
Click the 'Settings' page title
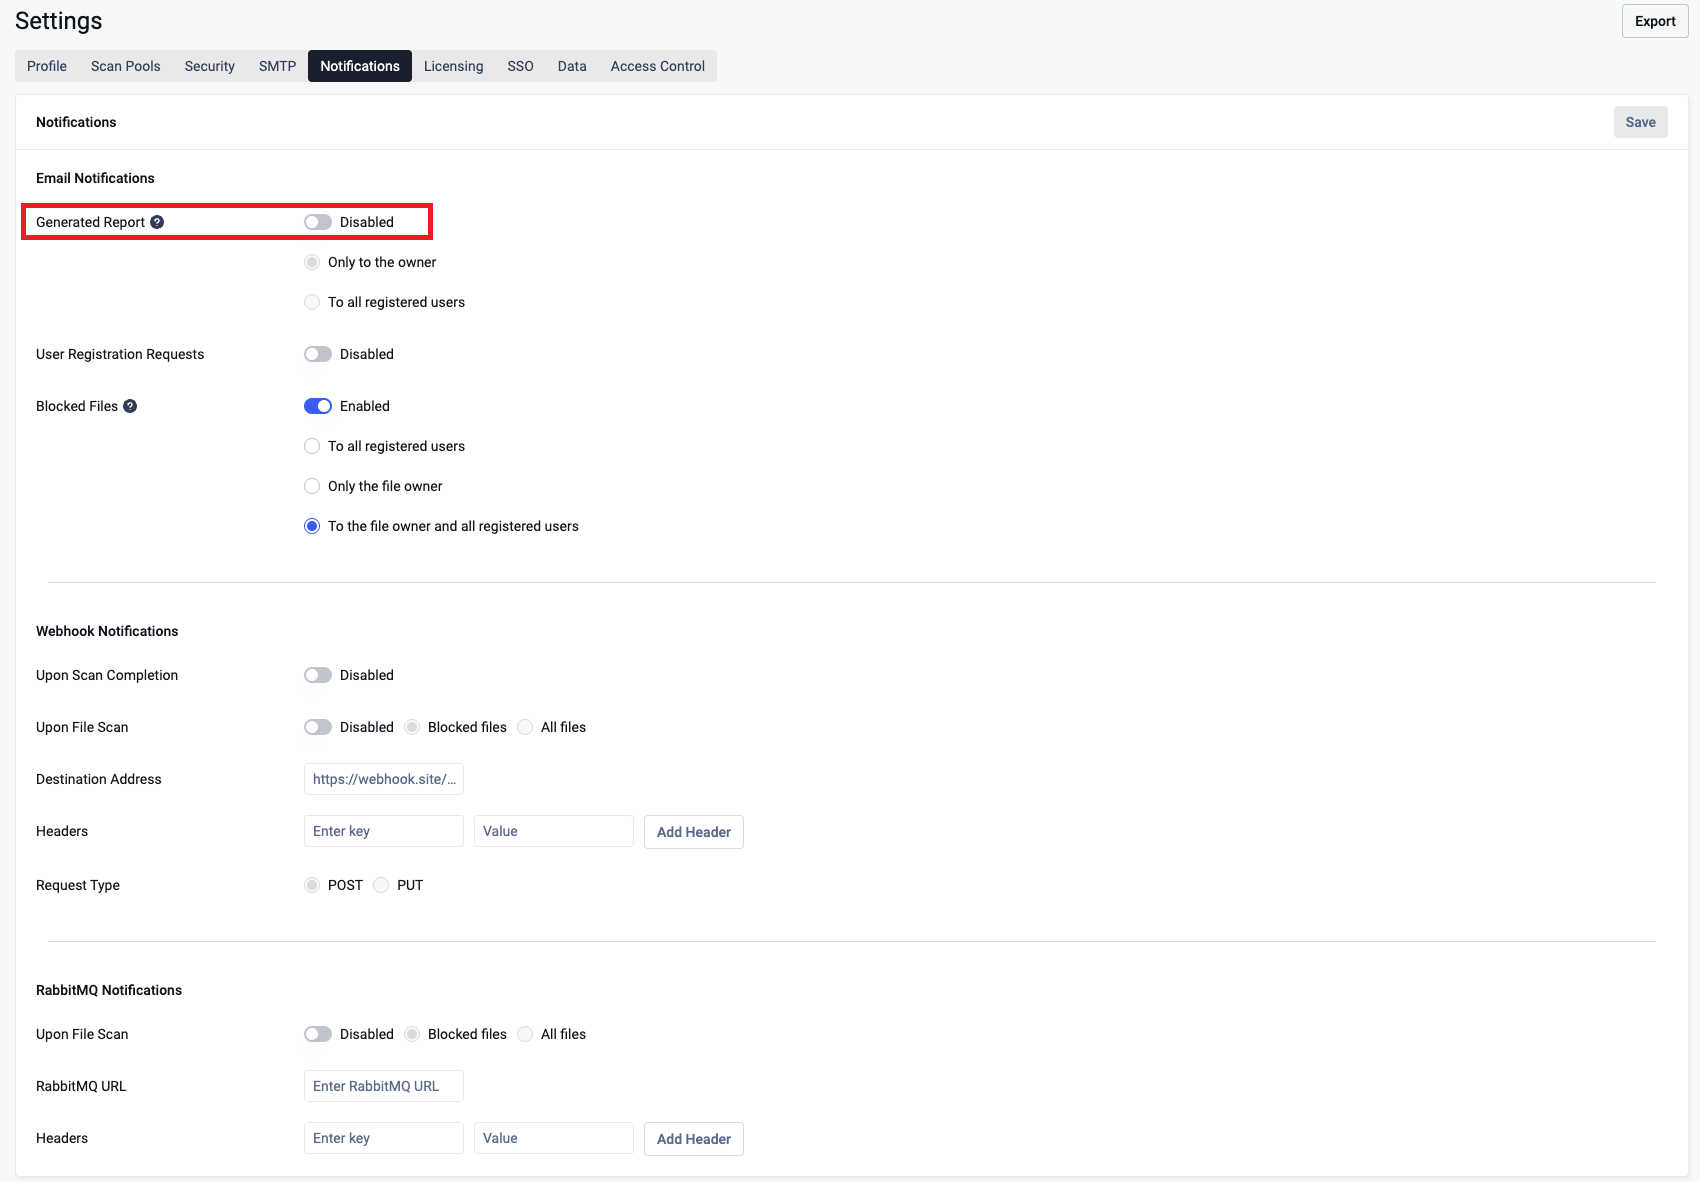pyautogui.click(x=59, y=21)
